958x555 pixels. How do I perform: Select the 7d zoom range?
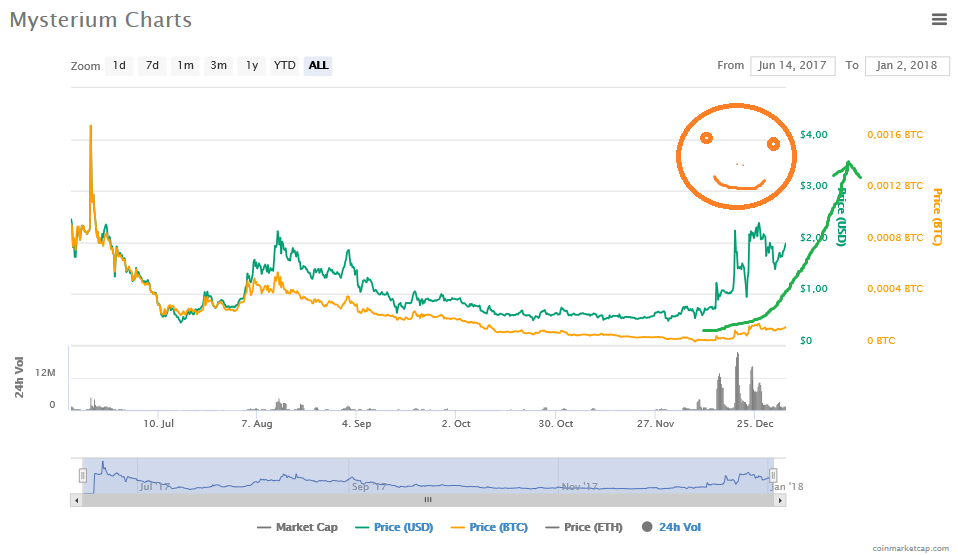point(152,65)
